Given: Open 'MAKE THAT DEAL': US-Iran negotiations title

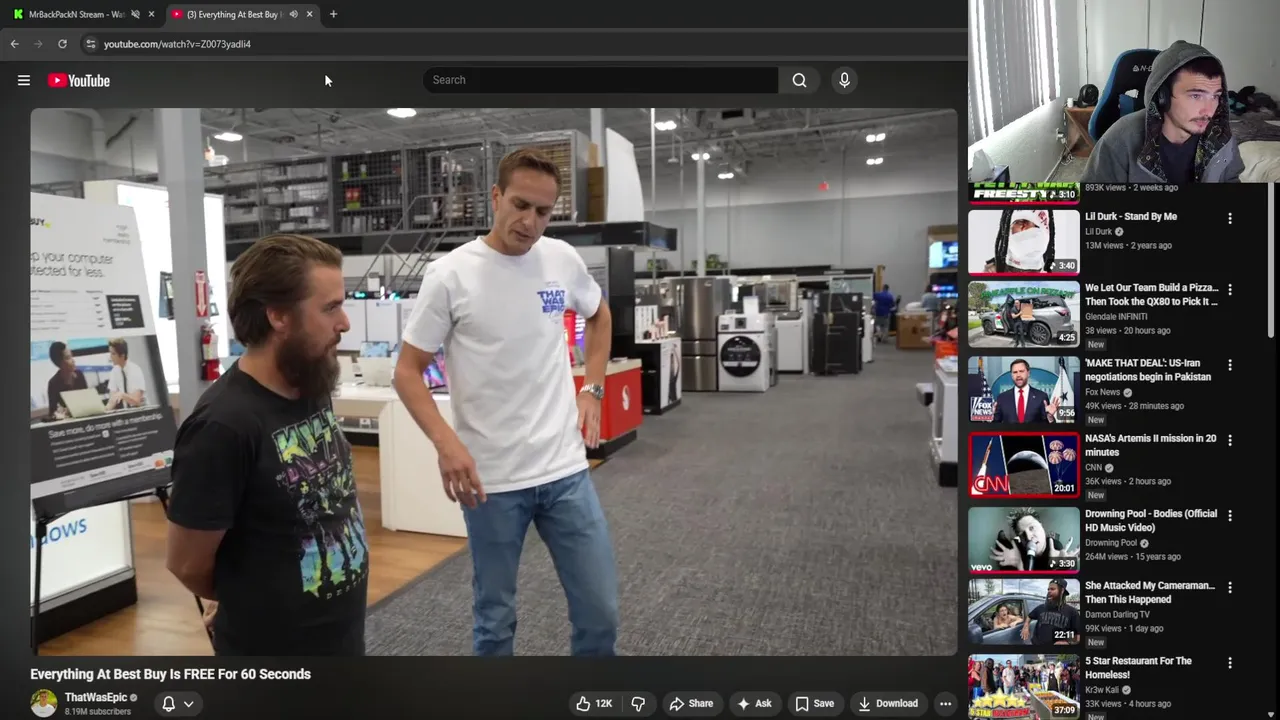Looking at the screenshot, I should point(1148,370).
